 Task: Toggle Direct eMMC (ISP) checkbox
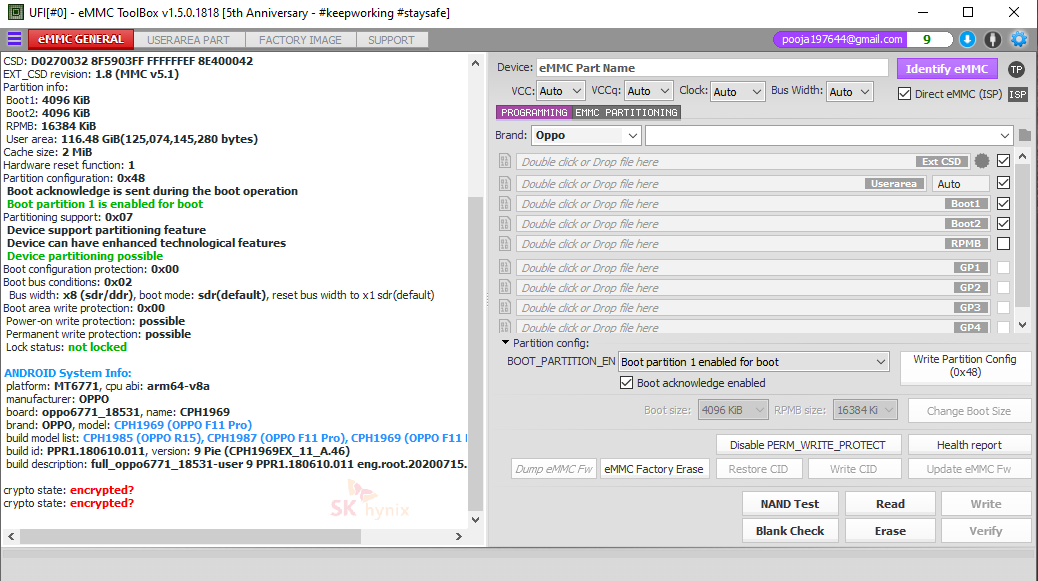[904, 94]
